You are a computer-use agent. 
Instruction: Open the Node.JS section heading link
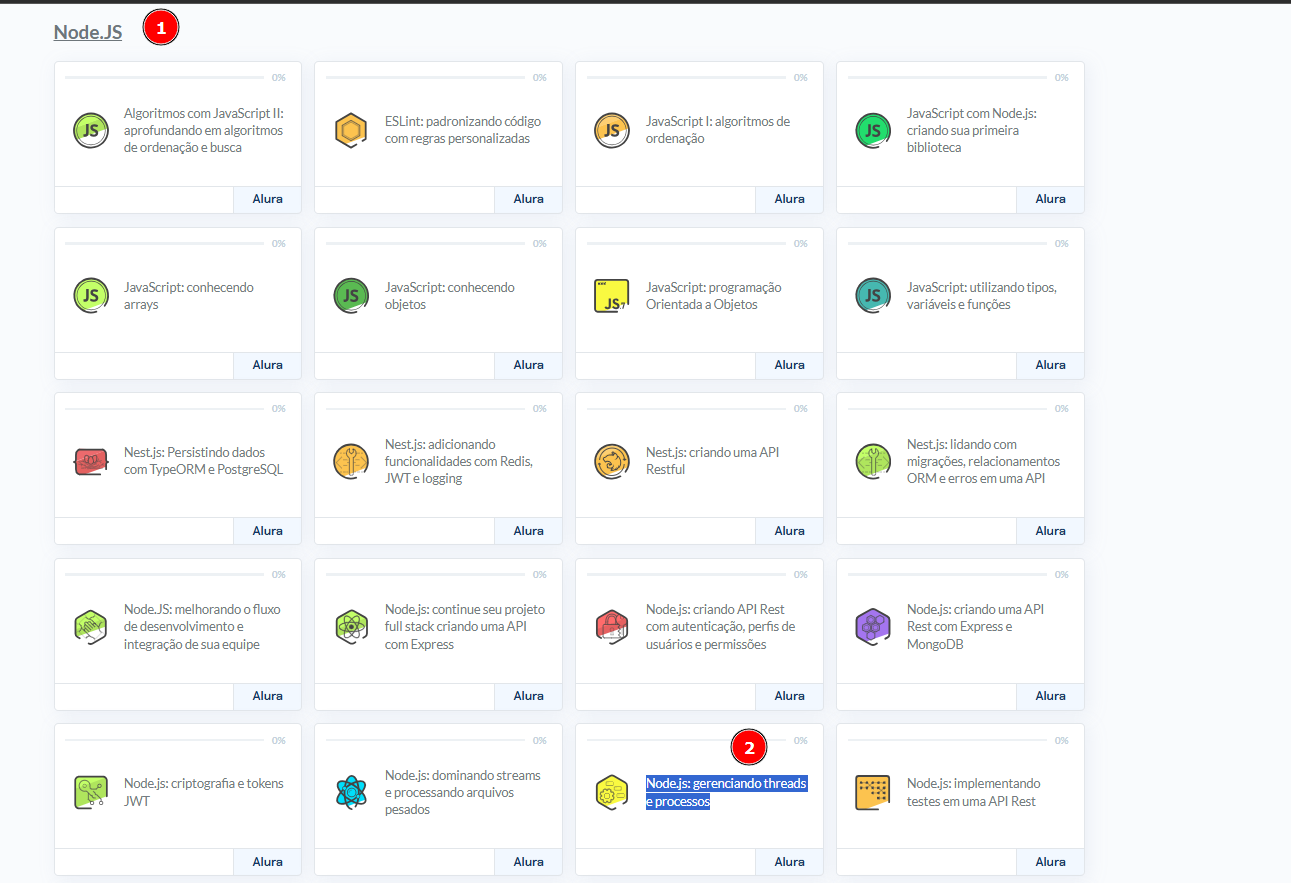(88, 32)
